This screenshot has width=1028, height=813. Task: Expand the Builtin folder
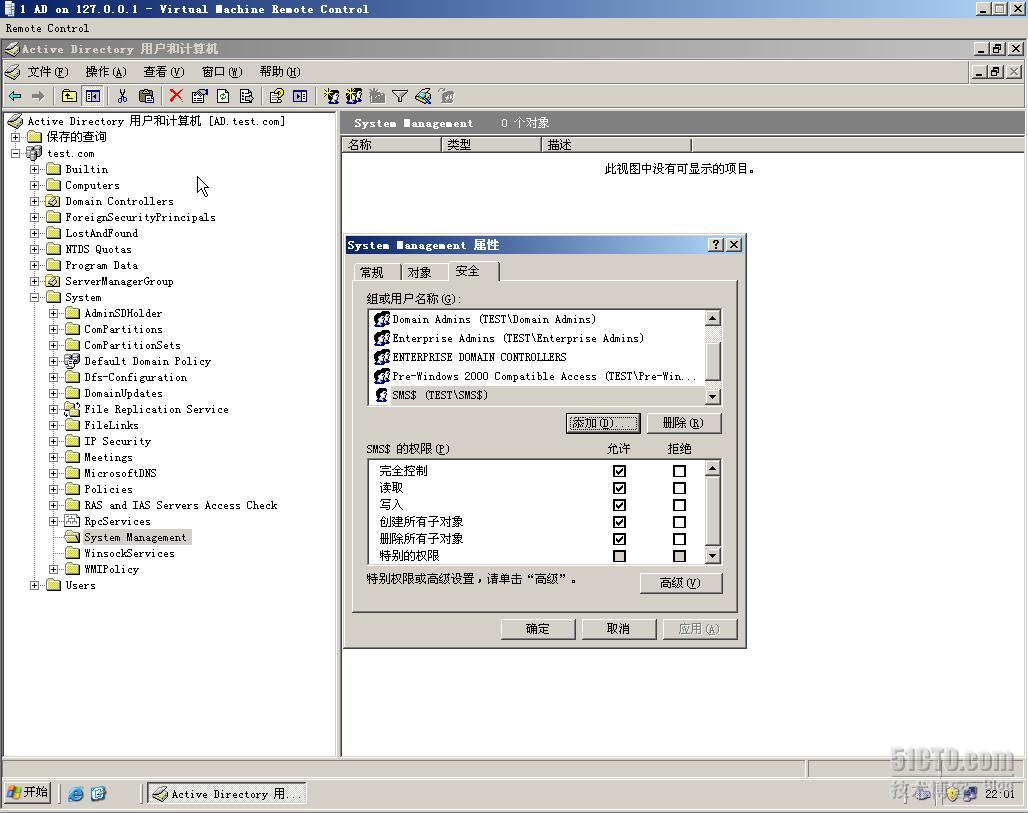click(x=34, y=169)
